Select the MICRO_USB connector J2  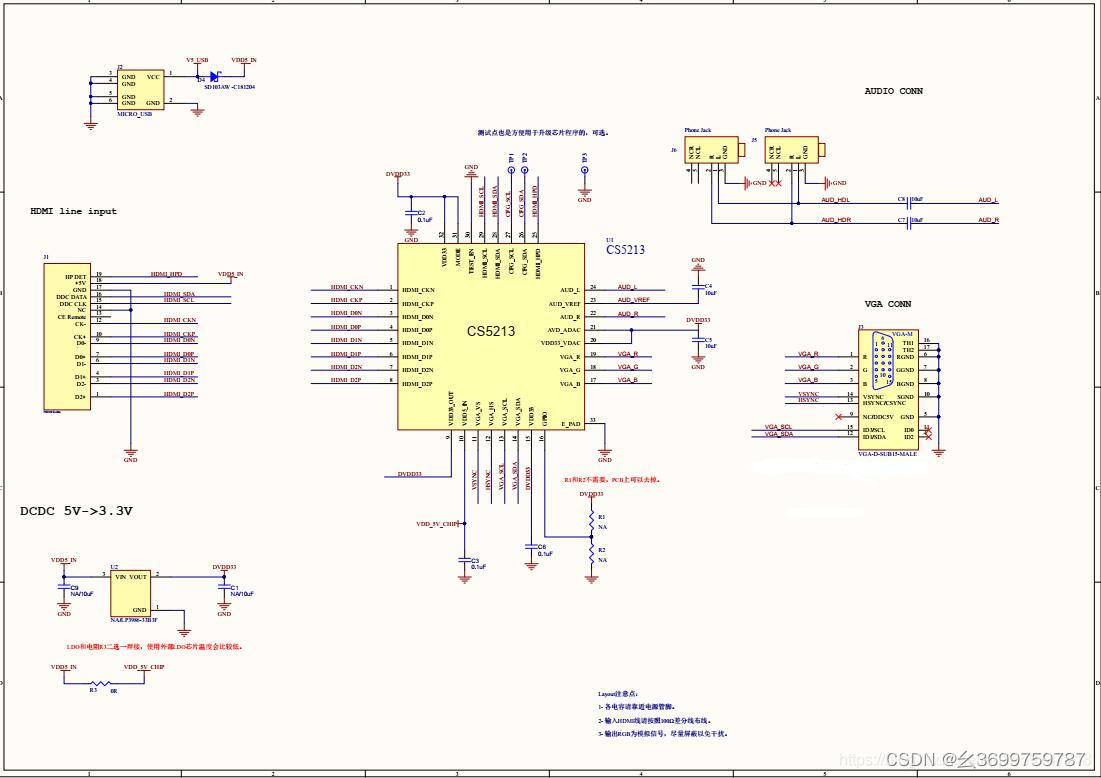tap(141, 89)
